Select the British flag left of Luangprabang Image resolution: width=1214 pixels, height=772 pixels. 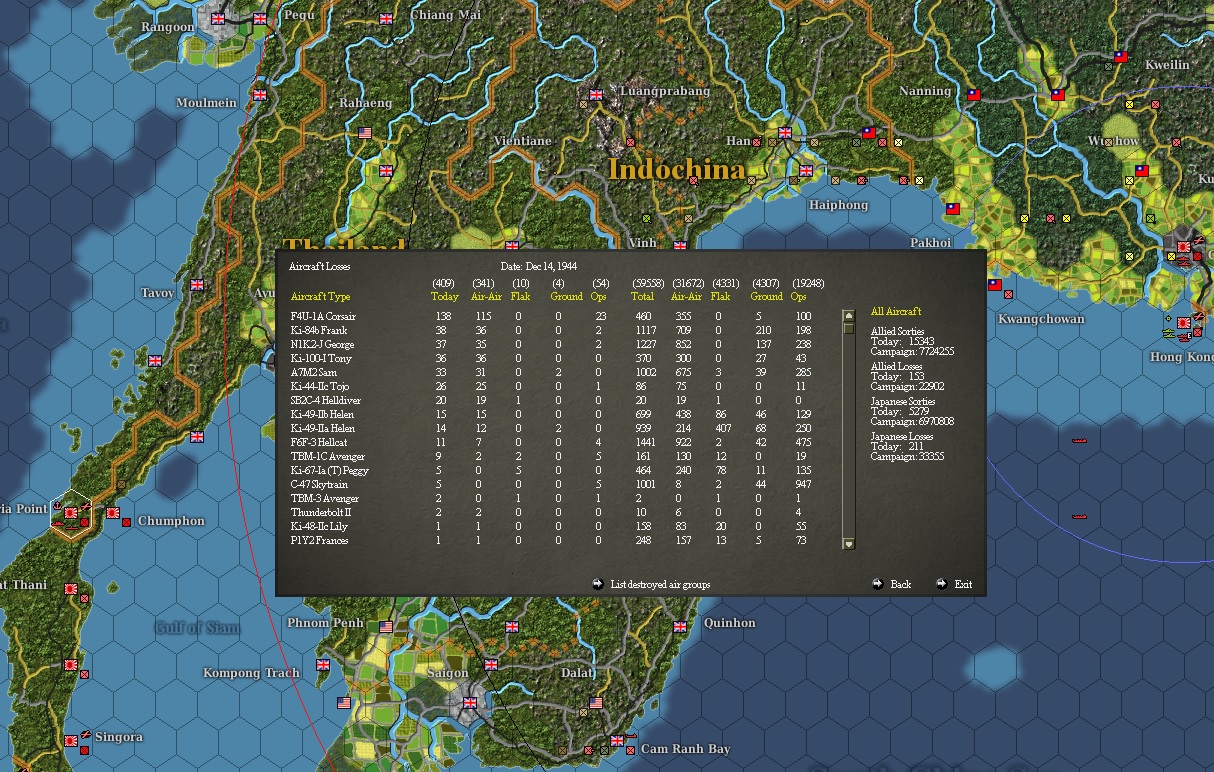pyautogui.click(x=596, y=95)
